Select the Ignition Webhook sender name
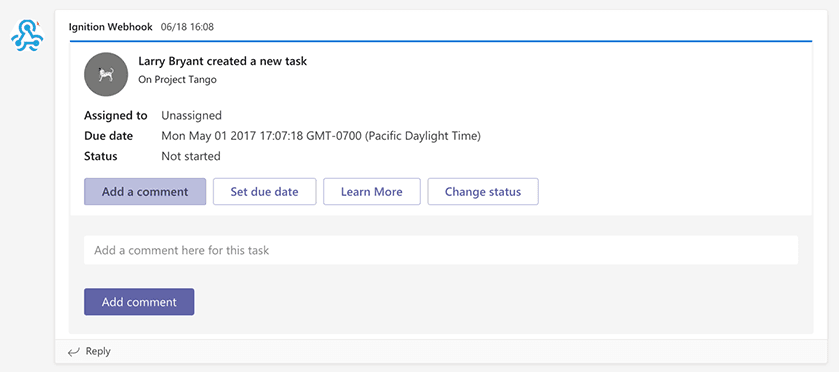 click(111, 27)
